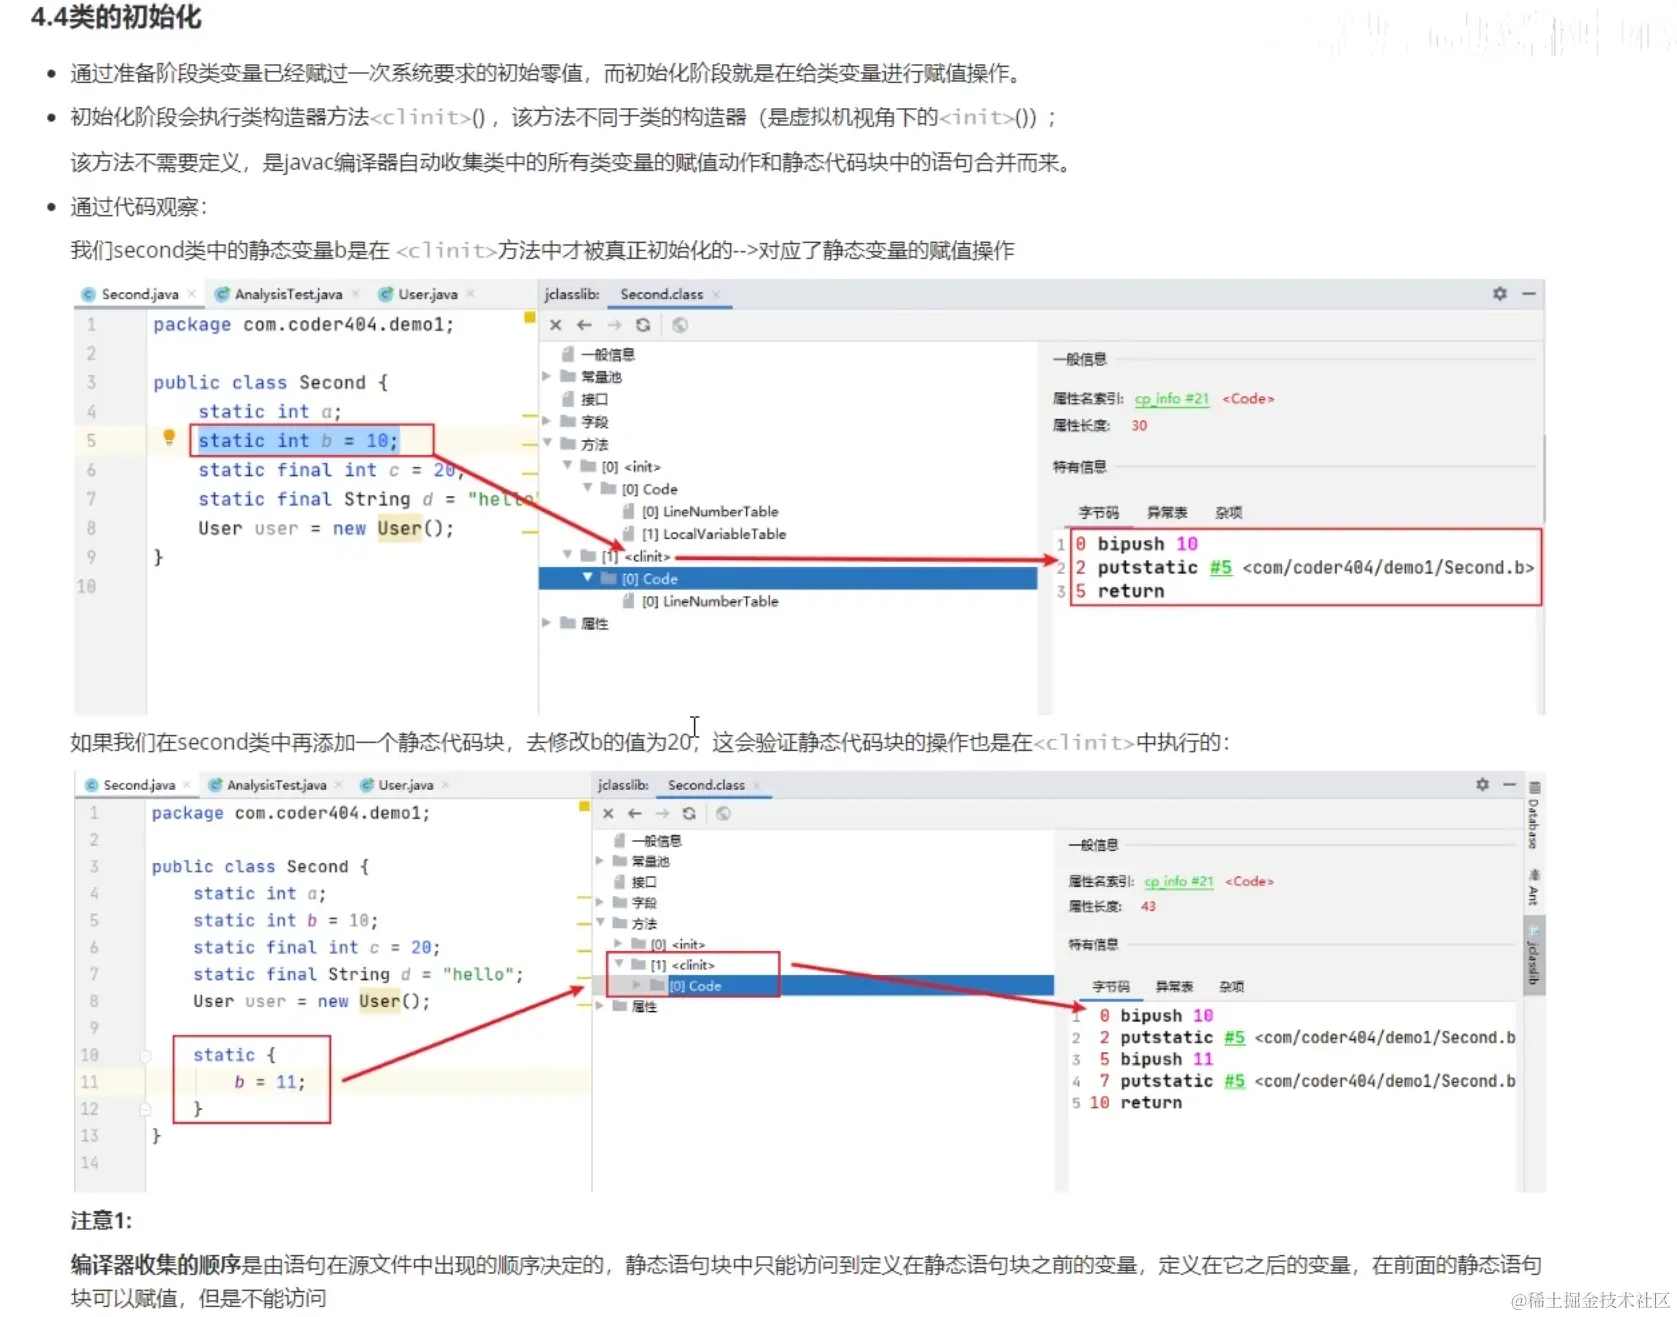Screen dimensions: 1677x1317
Task: Click yellow warning marker atop lower editor
Action: [x=584, y=806]
